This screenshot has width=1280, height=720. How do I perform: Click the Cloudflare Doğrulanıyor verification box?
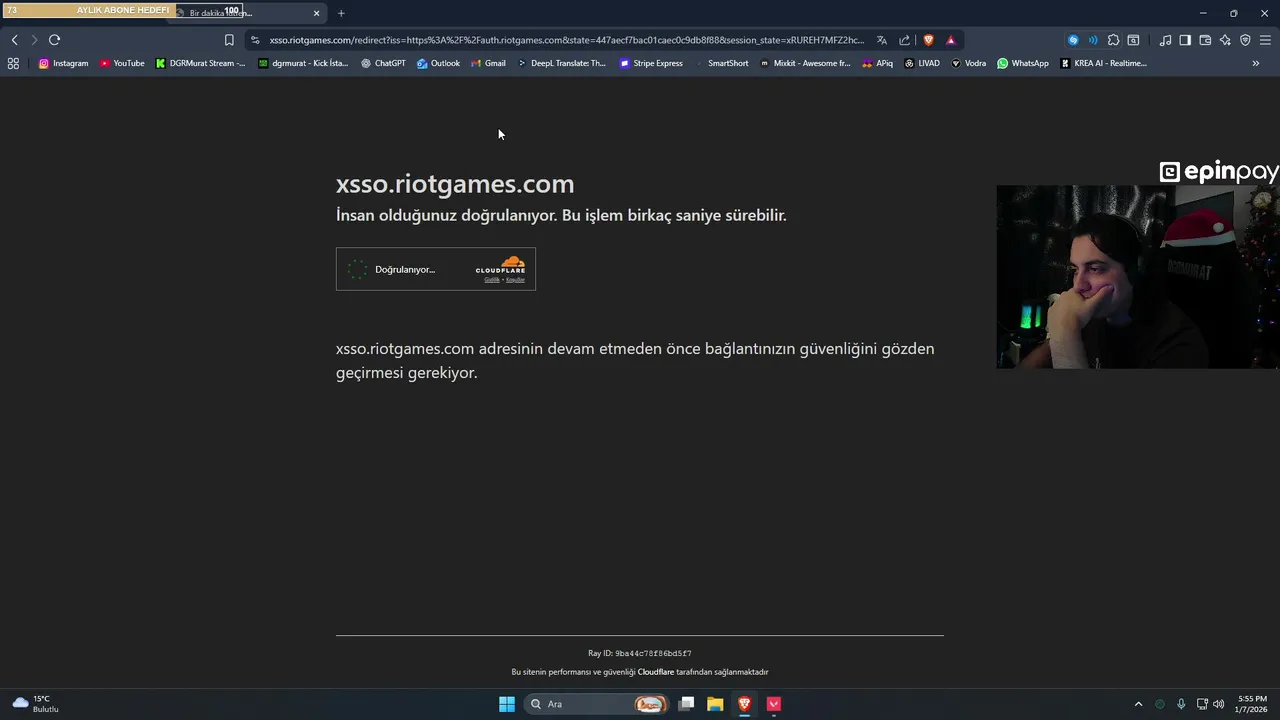click(x=436, y=269)
